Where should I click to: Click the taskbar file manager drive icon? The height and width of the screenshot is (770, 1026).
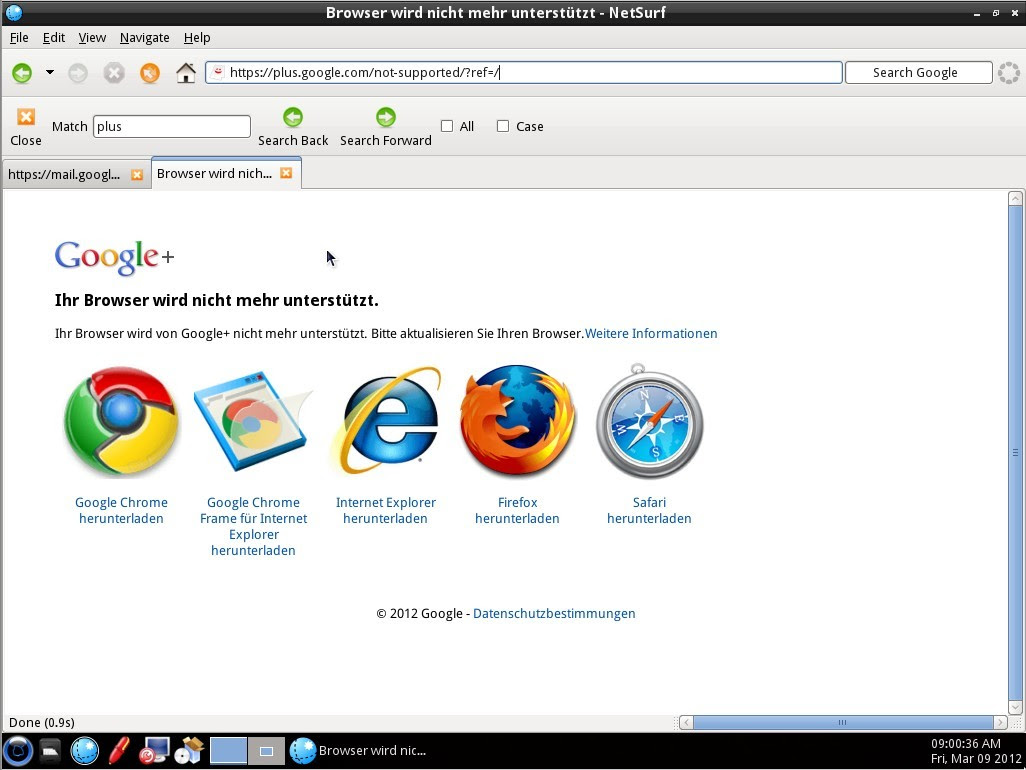pyautogui.click(x=50, y=751)
